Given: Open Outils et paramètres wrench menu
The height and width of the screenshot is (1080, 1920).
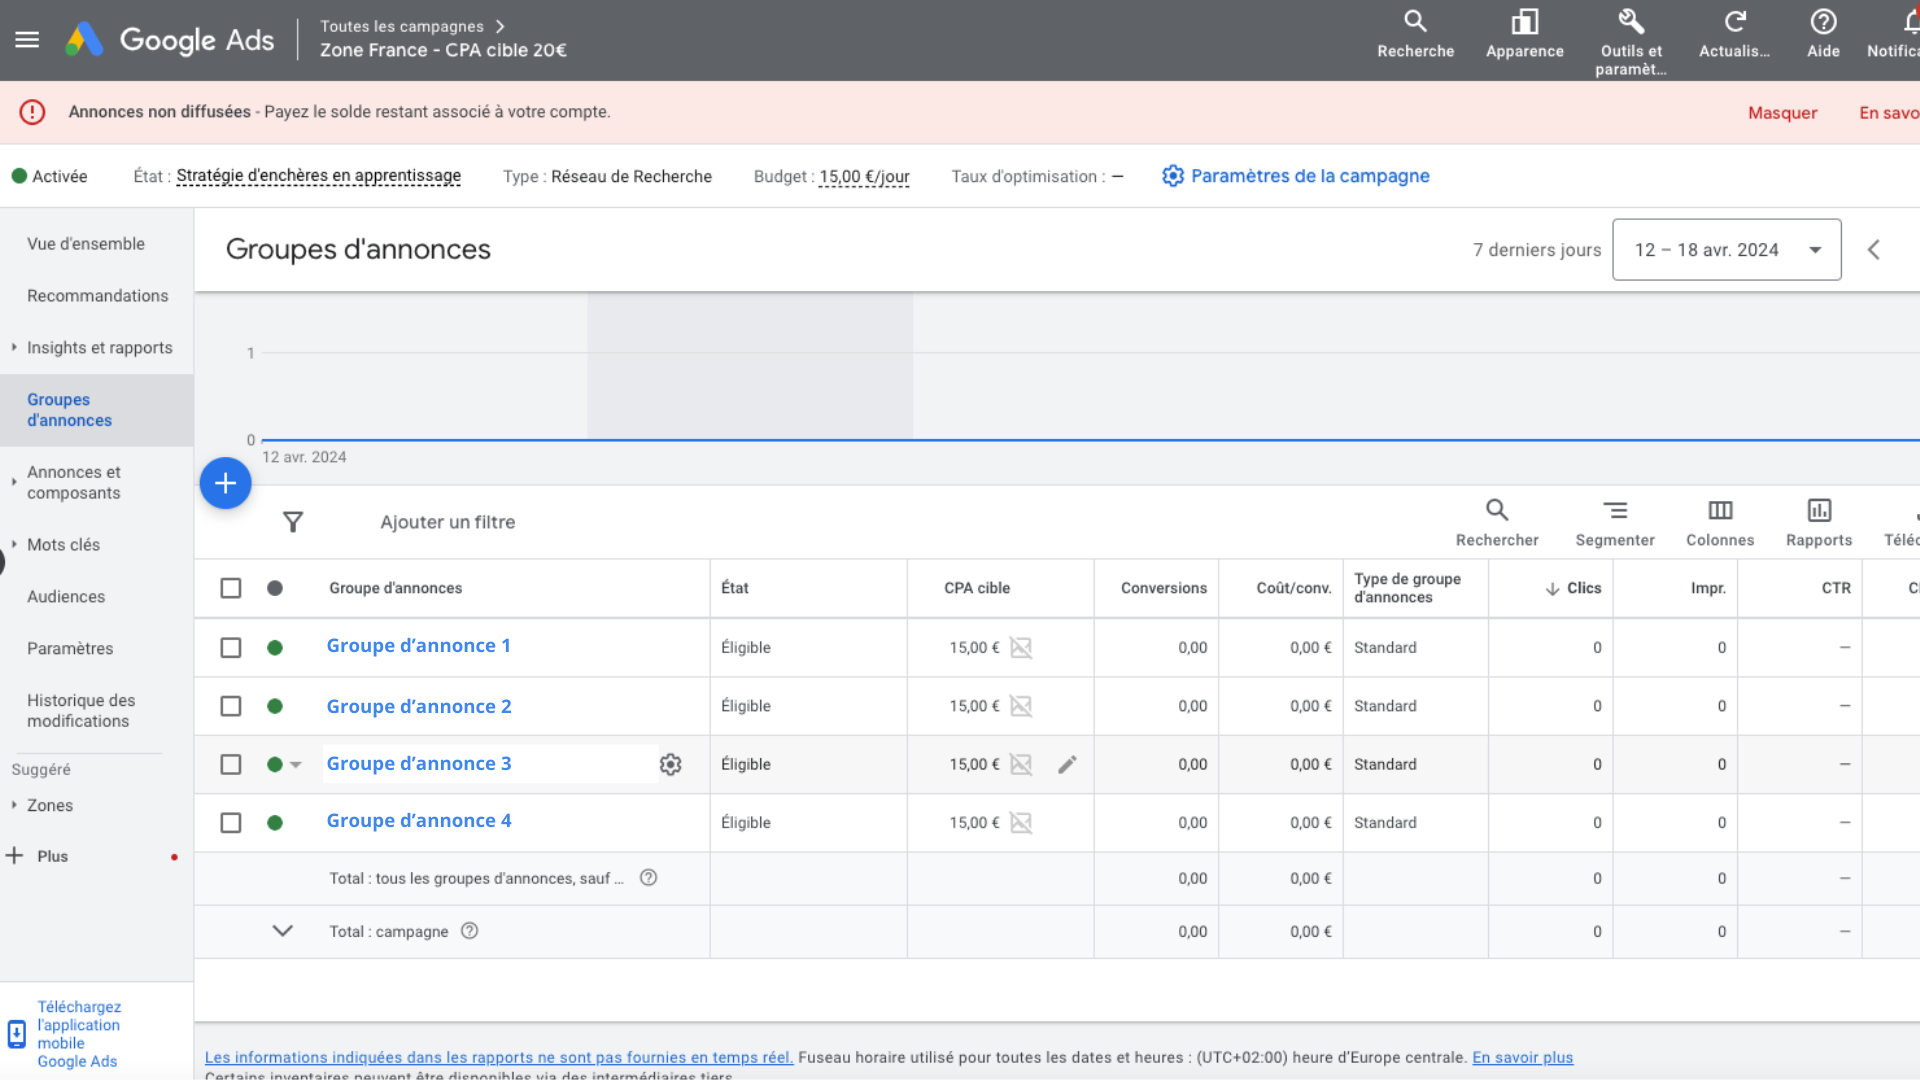Looking at the screenshot, I should tap(1631, 42).
